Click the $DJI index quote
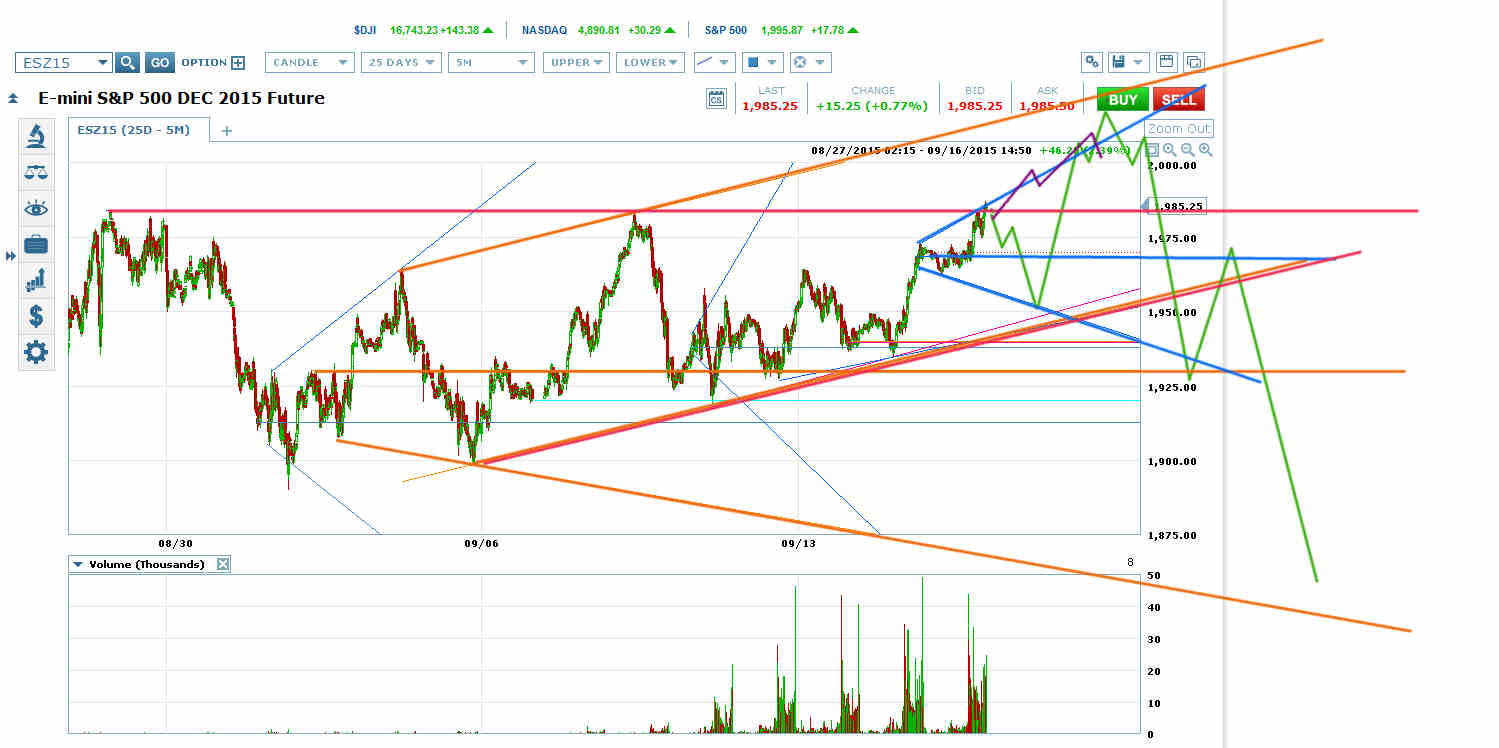Screen dimensions: 1499x748 424,30
